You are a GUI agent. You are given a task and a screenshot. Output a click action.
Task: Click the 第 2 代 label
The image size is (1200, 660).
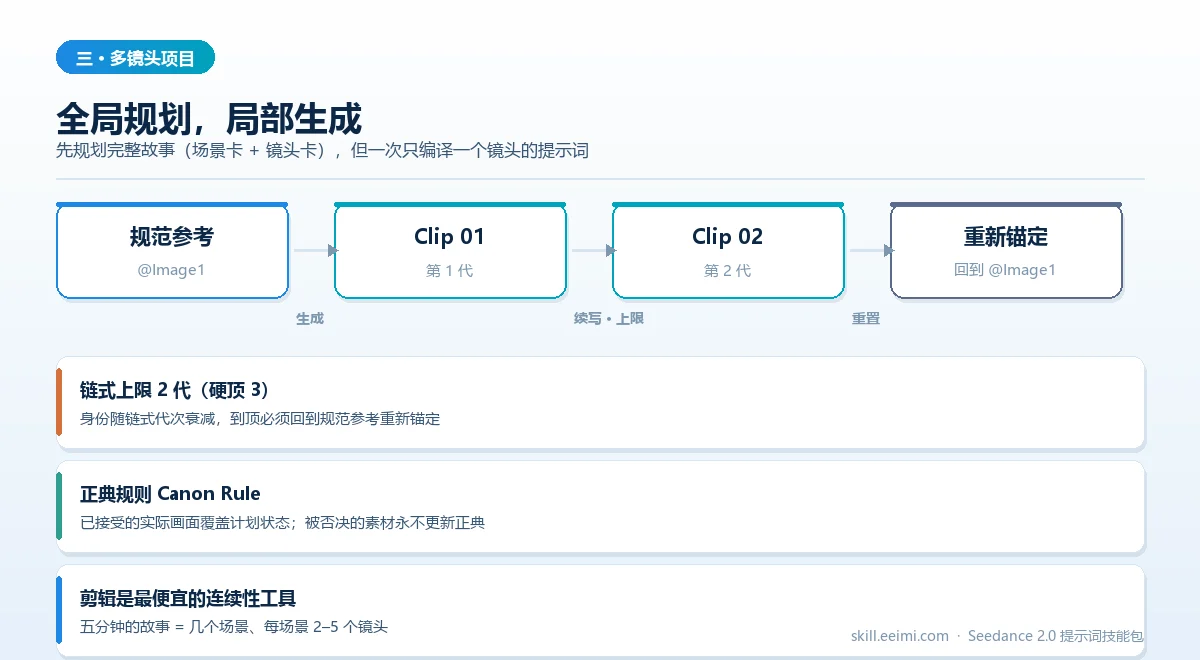[x=728, y=270]
